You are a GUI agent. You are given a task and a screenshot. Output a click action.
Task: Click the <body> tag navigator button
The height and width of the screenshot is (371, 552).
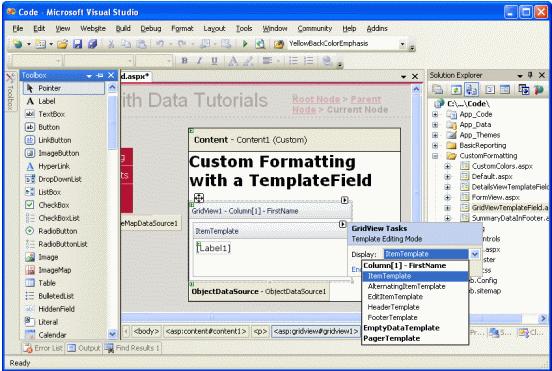(146, 332)
